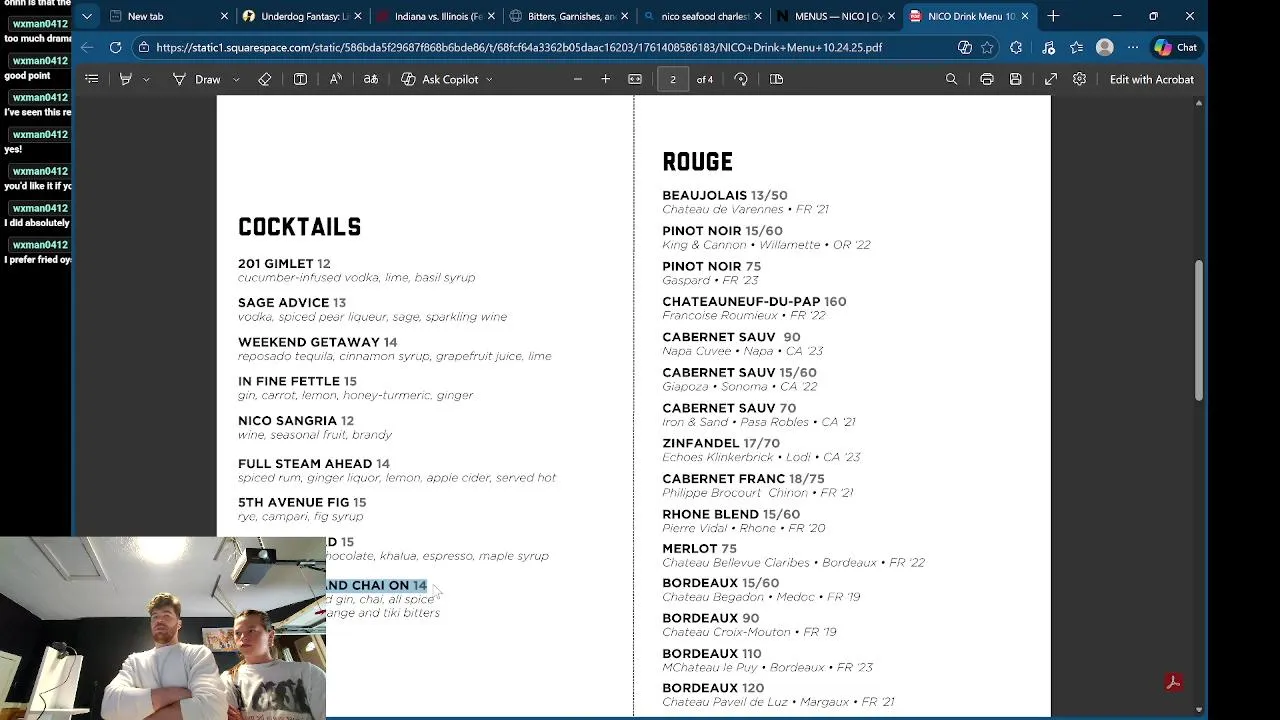Click the Acrobat floating icon
The height and width of the screenshot is (720, 1280).
tap(1174, 682)
